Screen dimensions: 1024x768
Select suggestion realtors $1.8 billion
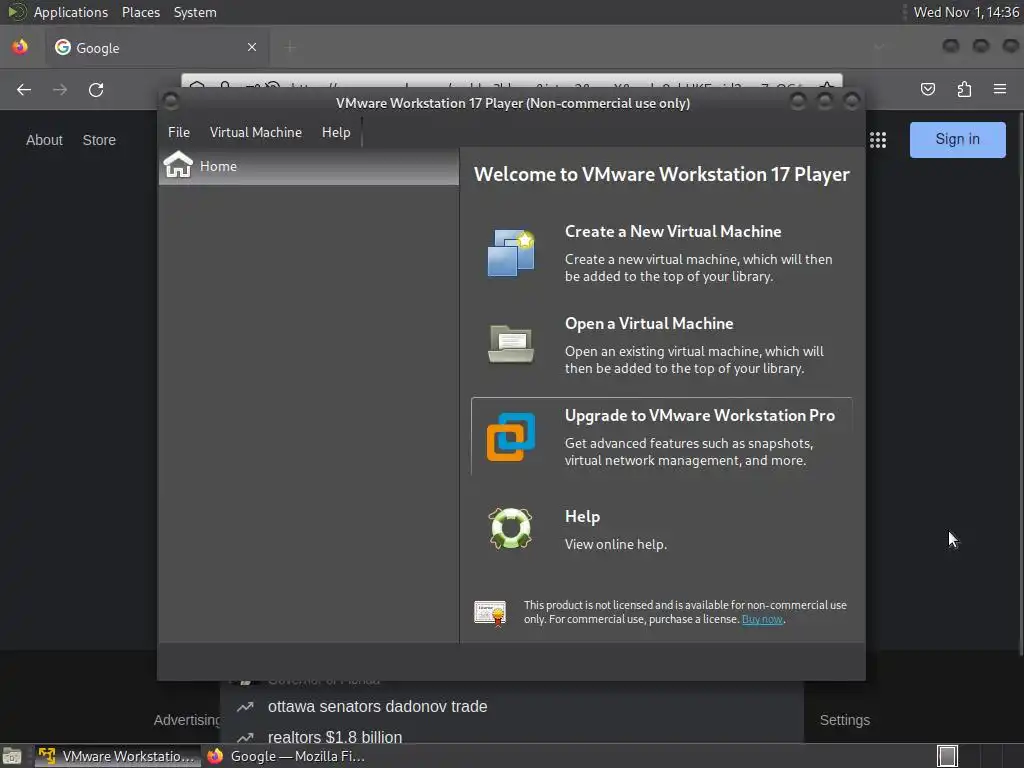335,737
